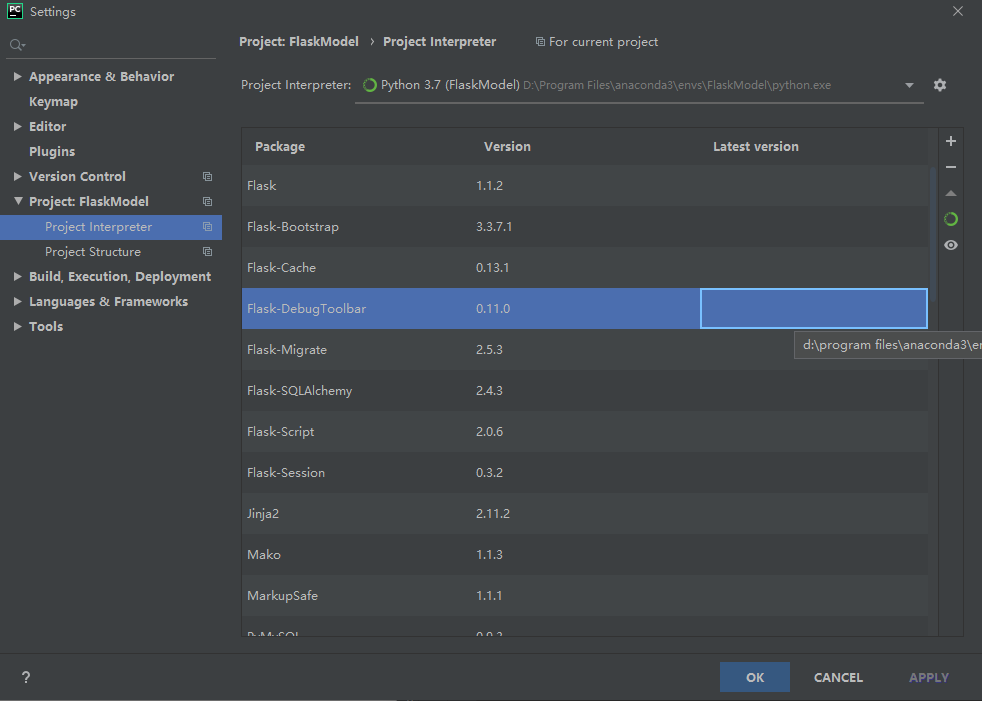The height and width of the screenshot is (701, 982).
Task: Click the help question mark icon
Action: pyautogui.click(x=26, y=677)
